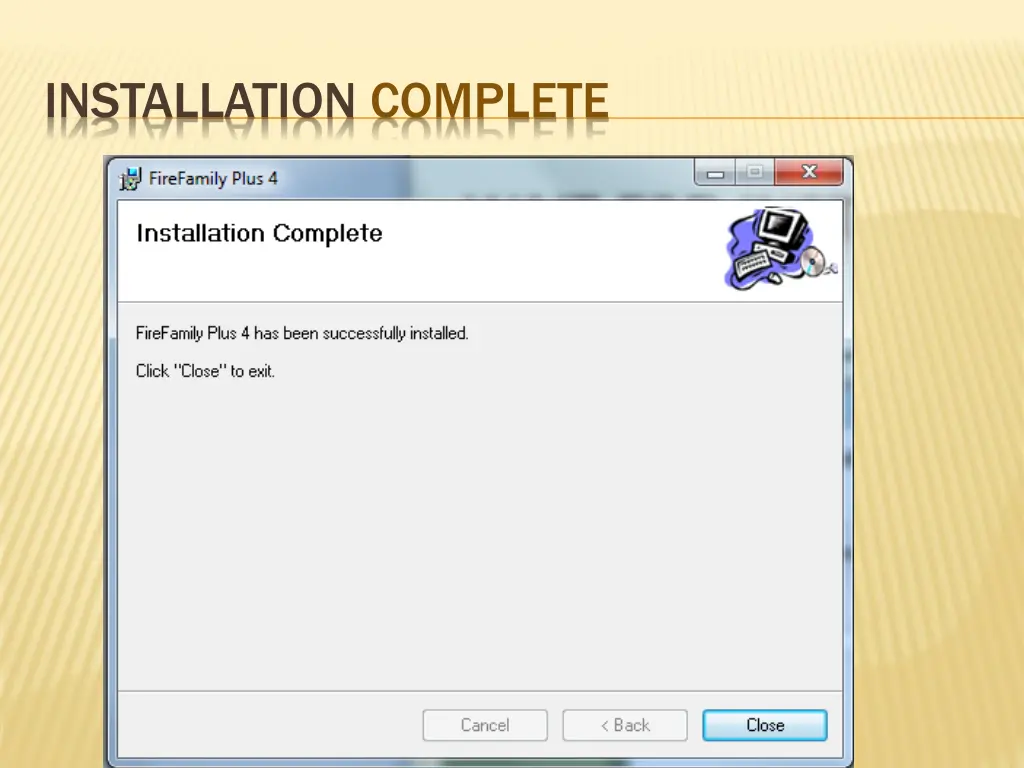Click the Click Close to exit instruction
Screen dimensions: 1024x768
click(205, 371)
